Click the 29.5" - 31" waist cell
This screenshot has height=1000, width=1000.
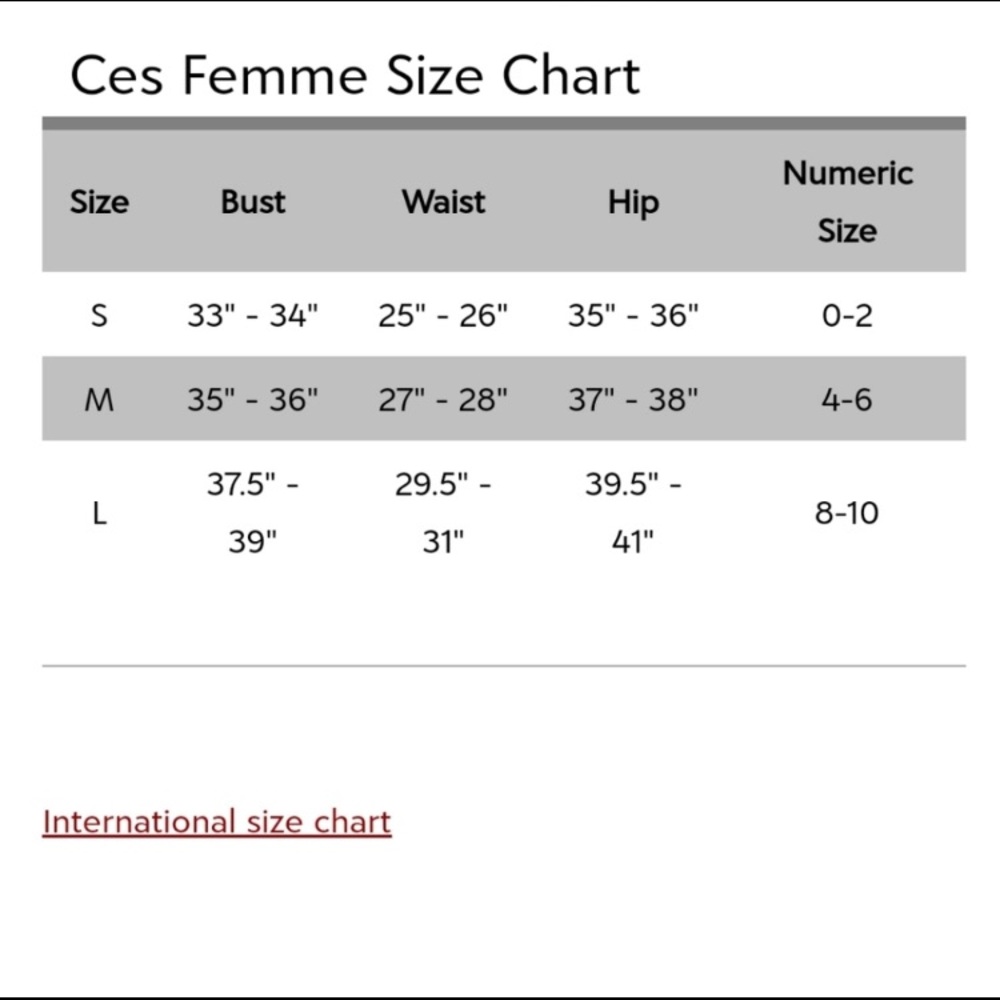coord(443,513)
